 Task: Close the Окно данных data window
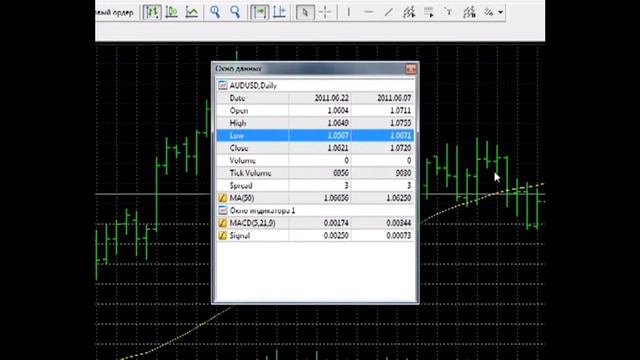411,69
